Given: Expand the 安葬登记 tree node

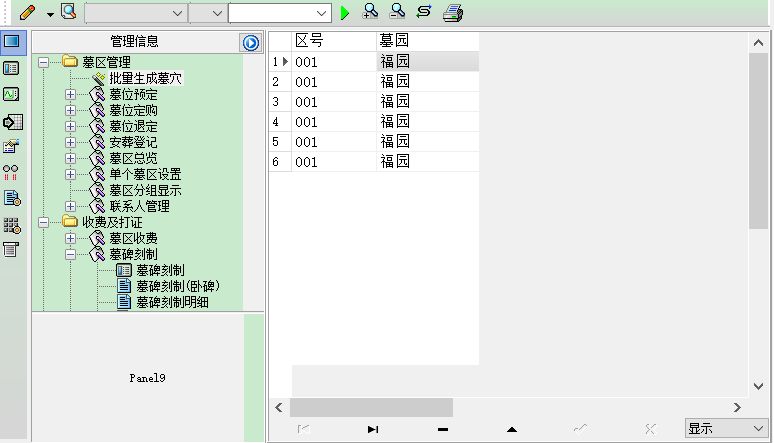Looking at the screenshot, I should click(71, 142).
